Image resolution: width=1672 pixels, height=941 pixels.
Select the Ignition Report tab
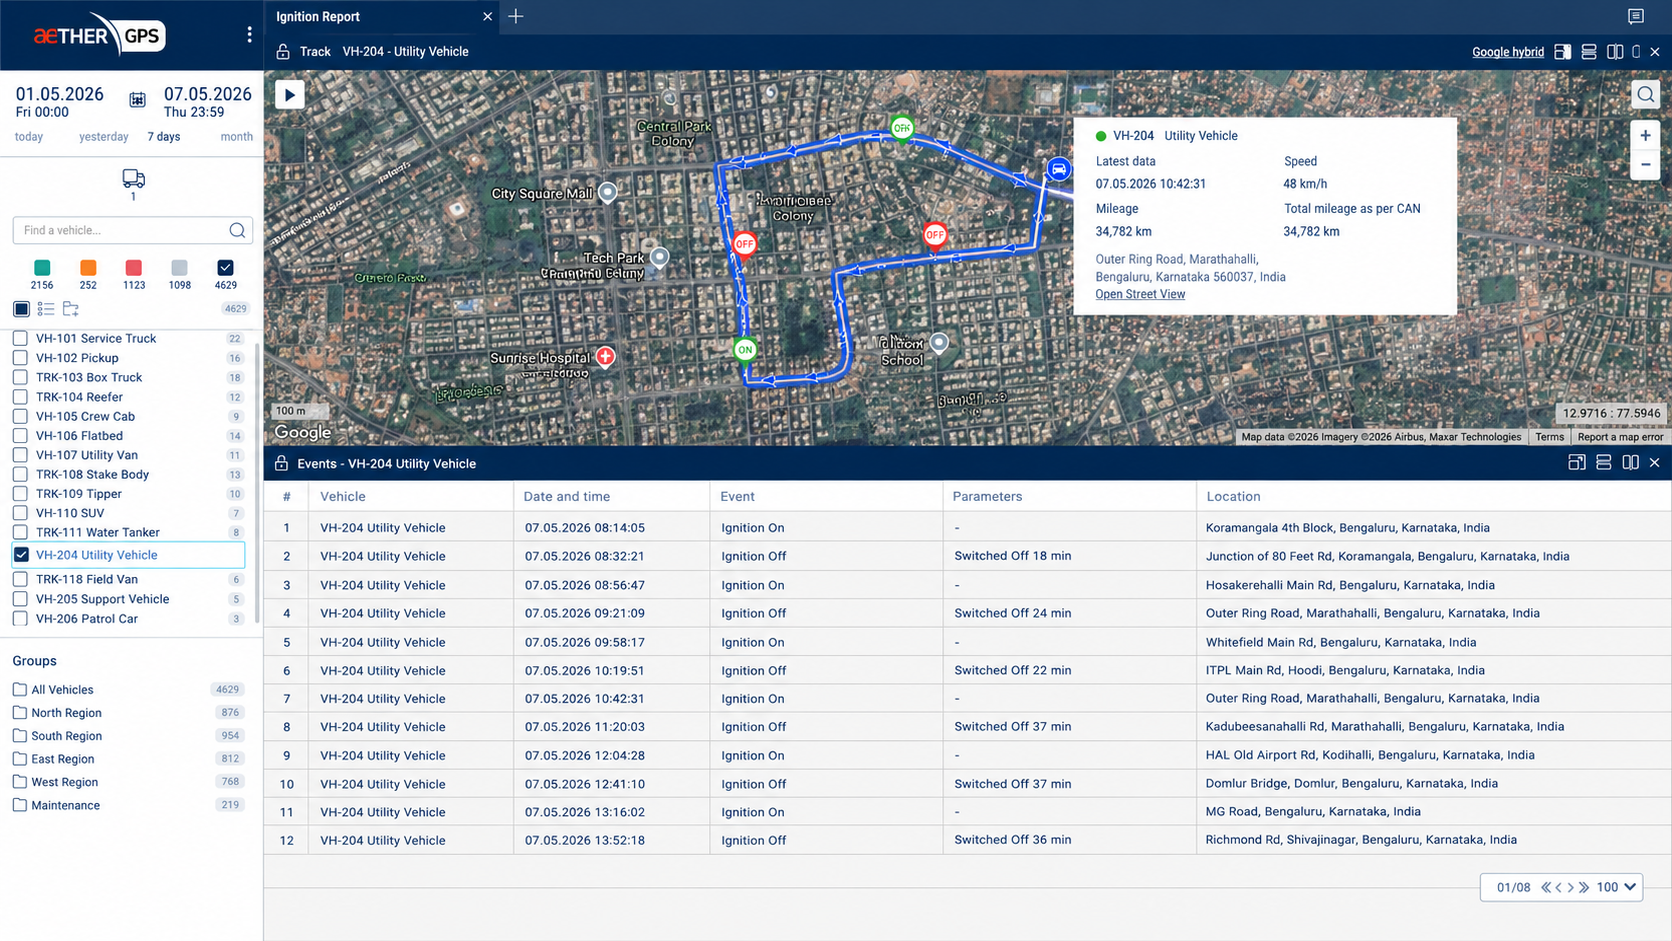point(318,16)
